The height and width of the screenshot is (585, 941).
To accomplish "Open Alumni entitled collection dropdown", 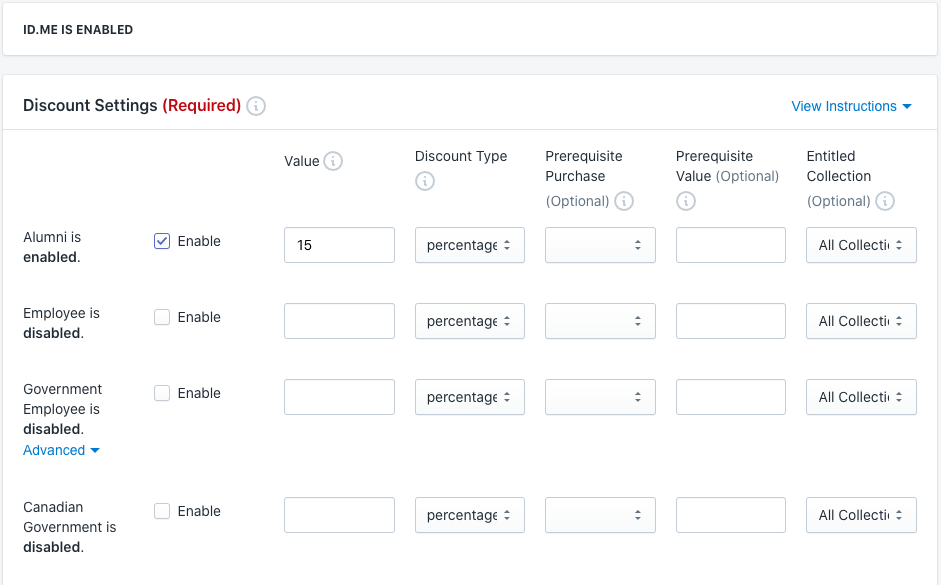I will tap(861, 245).
